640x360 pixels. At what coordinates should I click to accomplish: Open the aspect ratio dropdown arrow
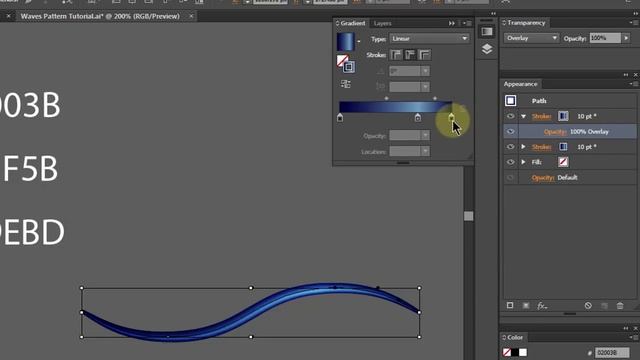(425, 87)
